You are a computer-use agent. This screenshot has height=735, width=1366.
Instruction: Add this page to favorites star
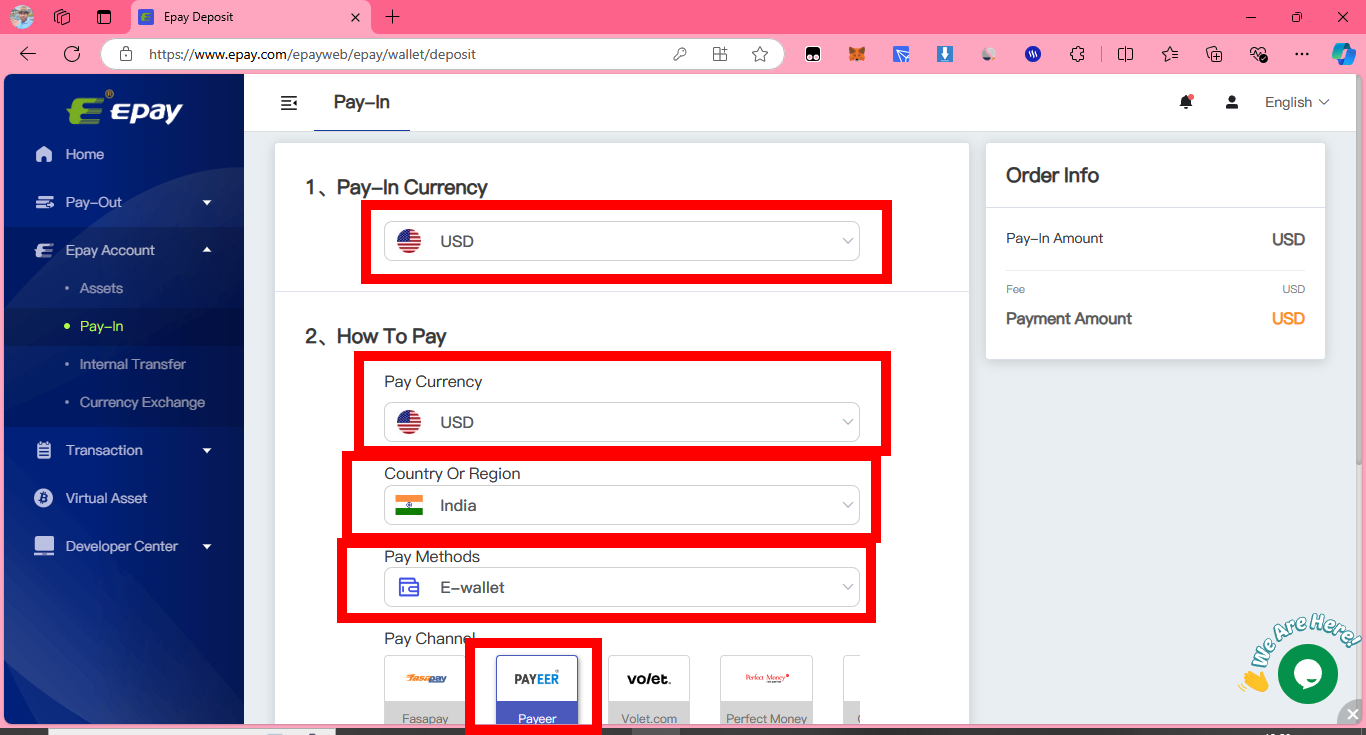760,54
